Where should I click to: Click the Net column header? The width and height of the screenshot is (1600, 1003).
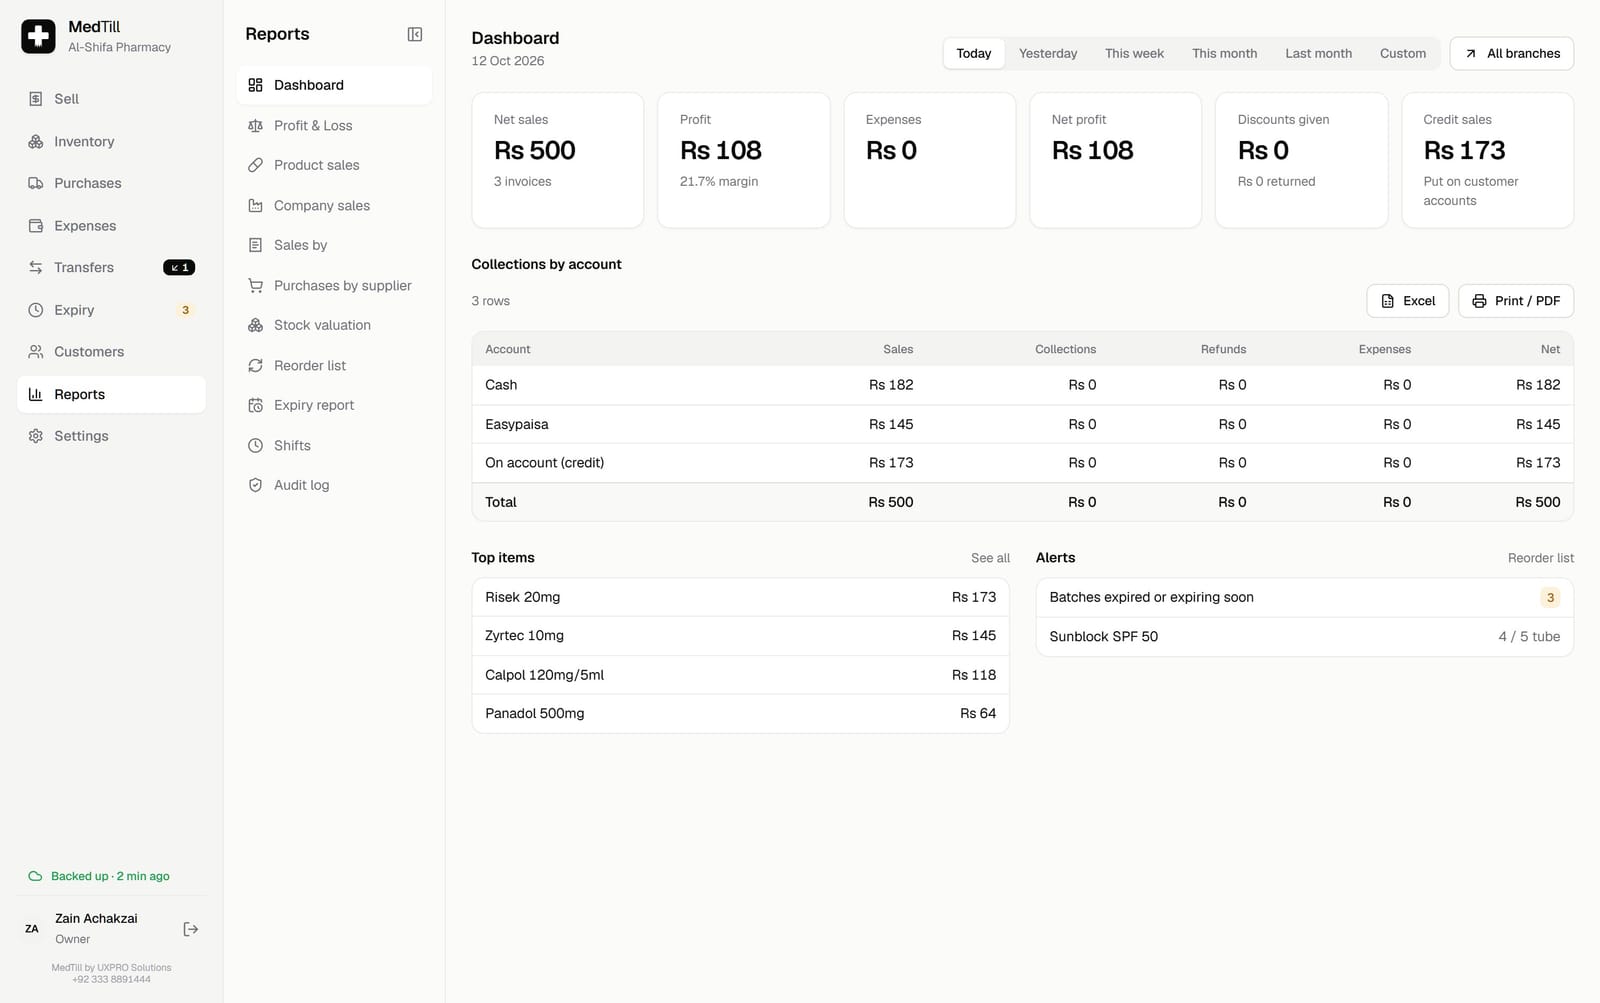coord(1550,349)
